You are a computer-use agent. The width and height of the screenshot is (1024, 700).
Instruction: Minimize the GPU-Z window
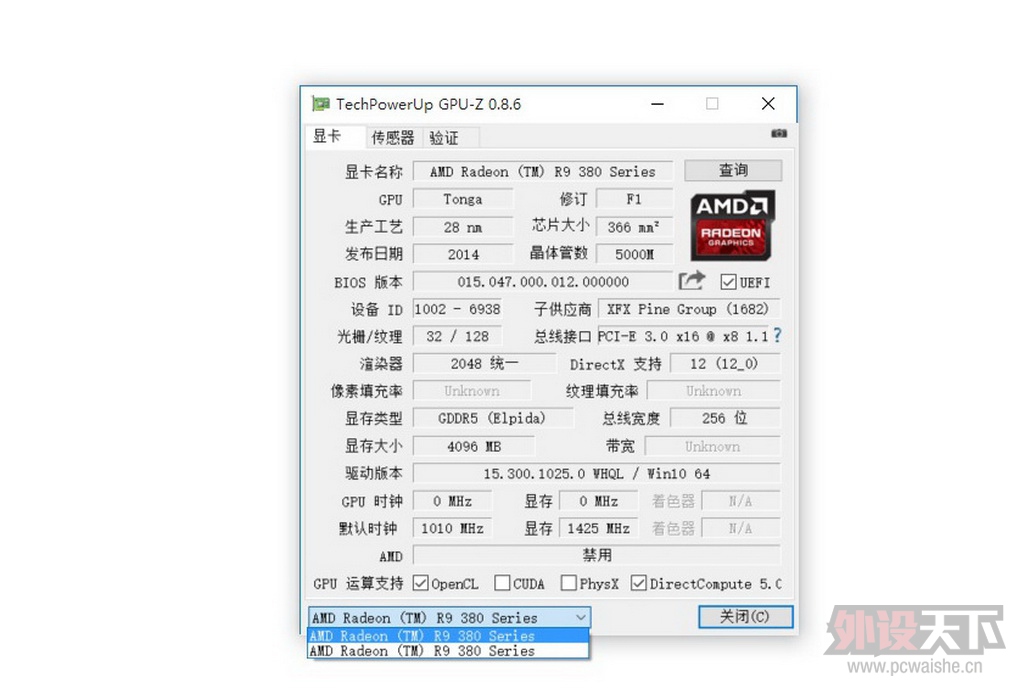pos(658,104)
